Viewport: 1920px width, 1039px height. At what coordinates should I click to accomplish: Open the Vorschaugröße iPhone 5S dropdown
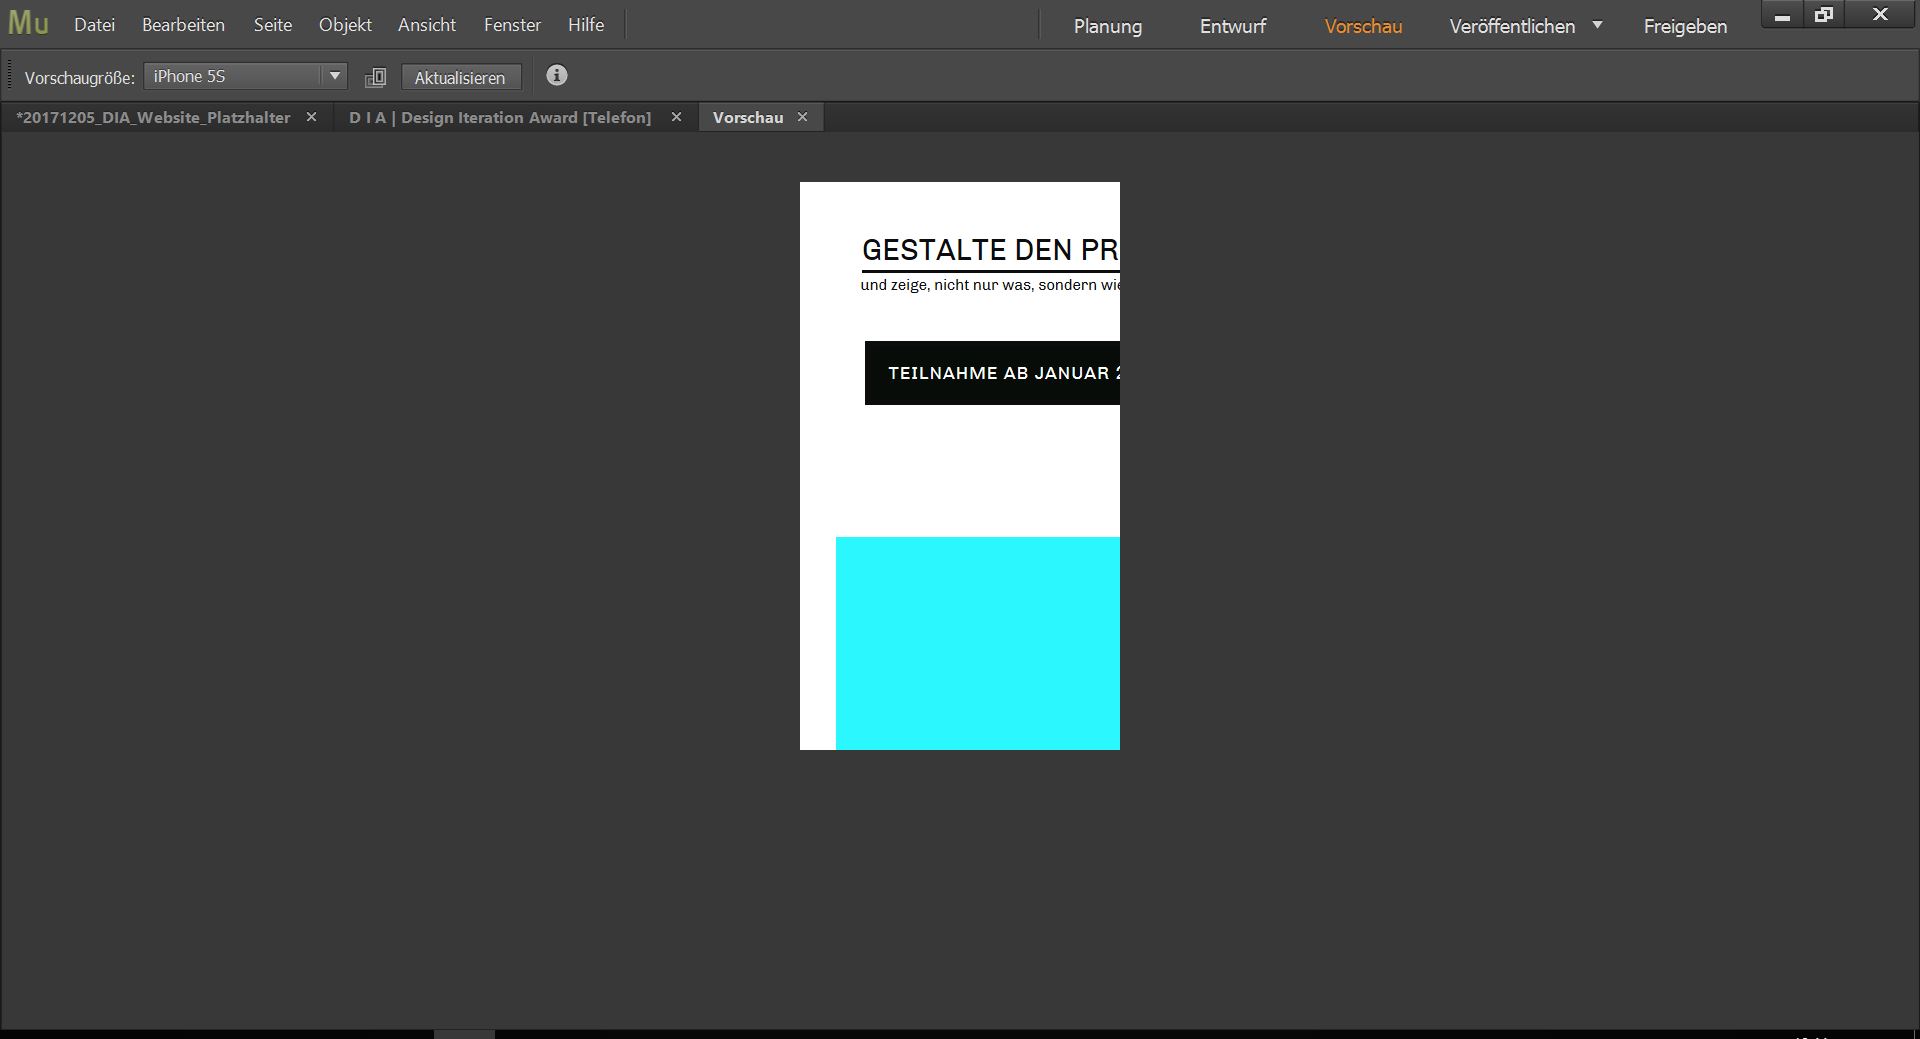click(x=246, y=76)
